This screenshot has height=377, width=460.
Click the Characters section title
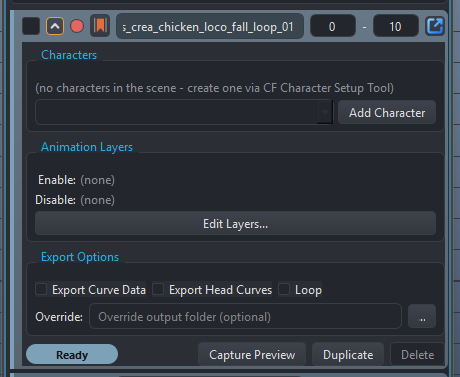pos(69,55)
